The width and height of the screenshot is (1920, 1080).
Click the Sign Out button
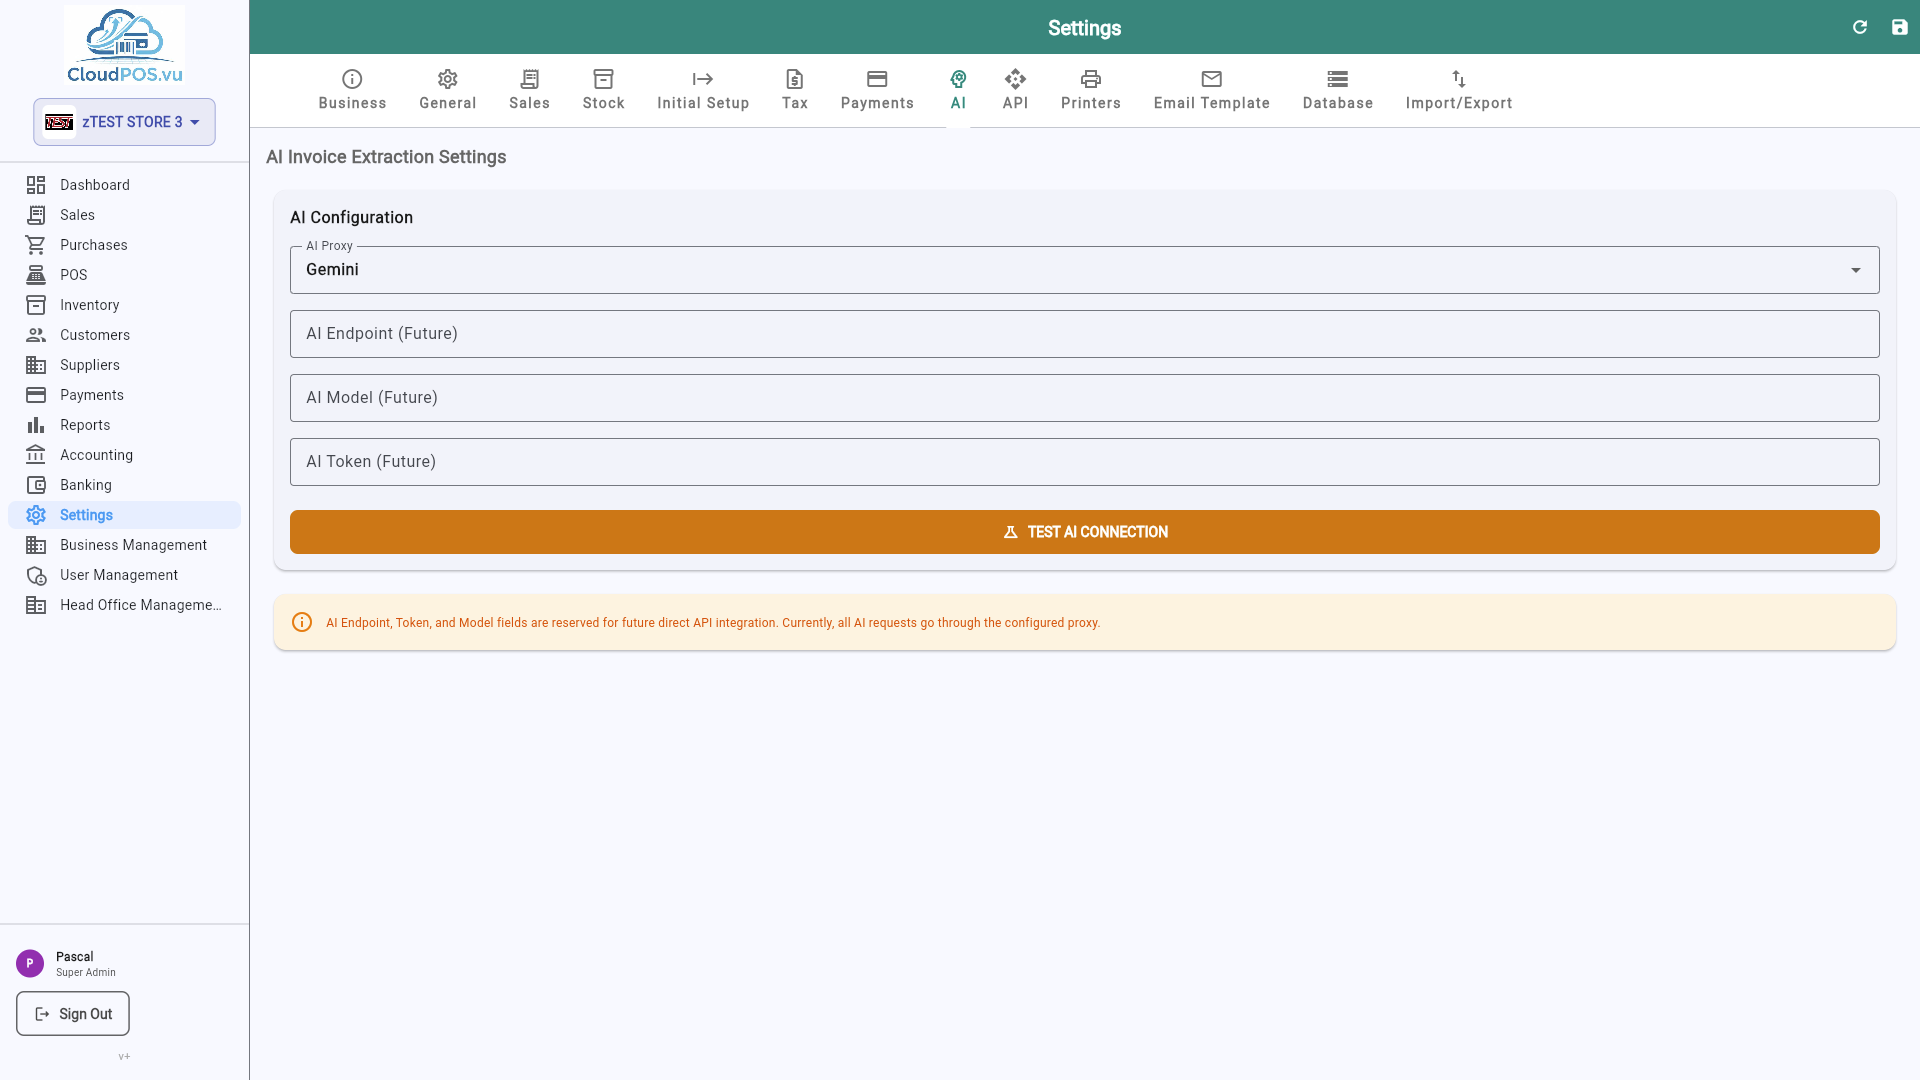(73, 1014)
